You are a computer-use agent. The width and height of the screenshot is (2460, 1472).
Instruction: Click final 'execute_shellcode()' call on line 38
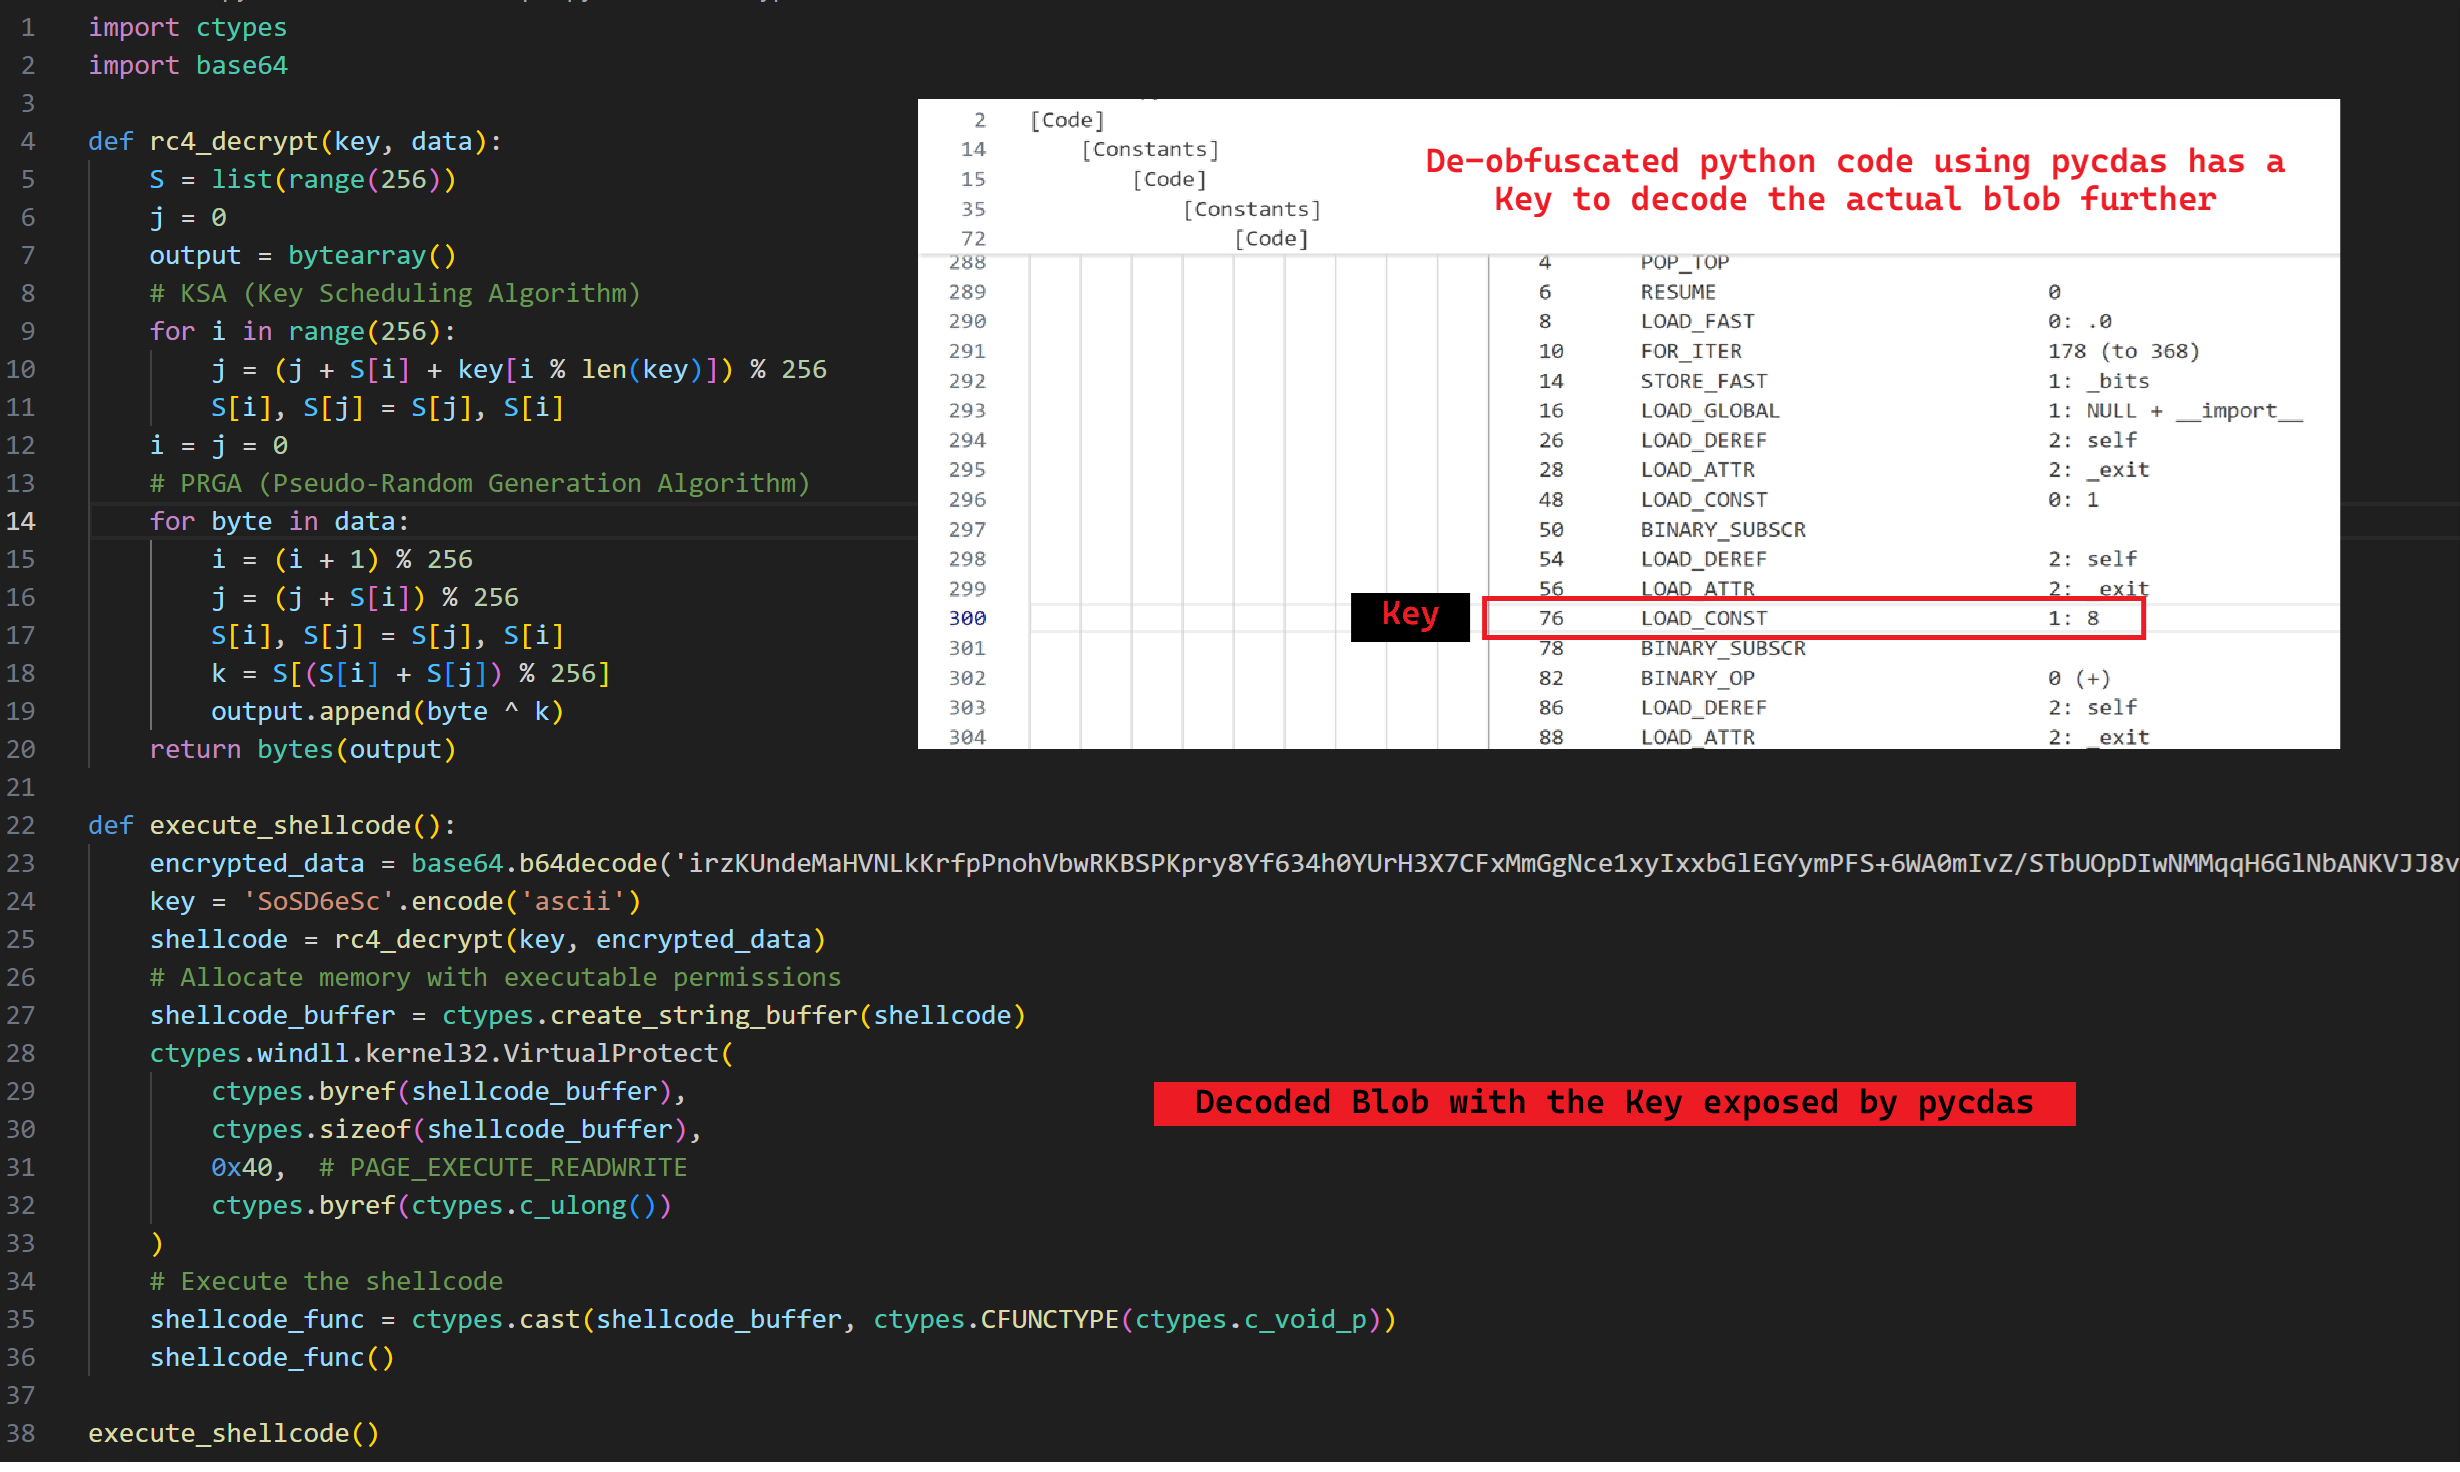234,1433
